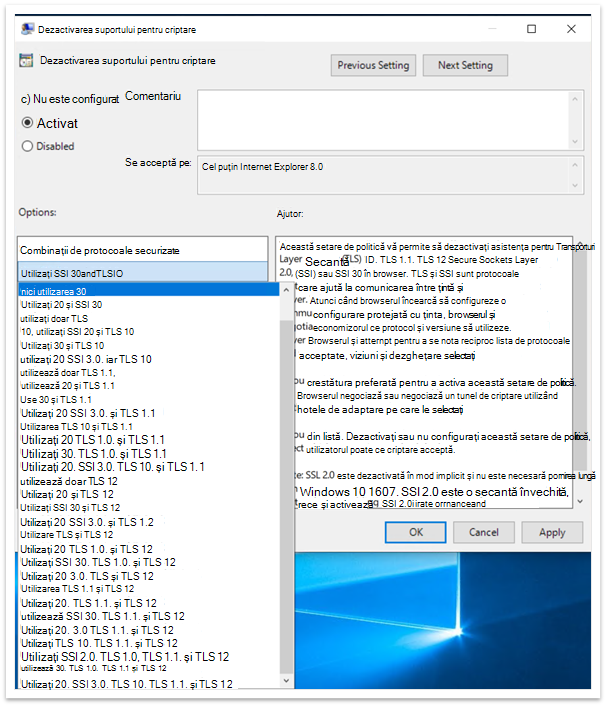The image size is (606, 706).
Task: Select 'nici utilizarea 30' list option
Action: (149, 291)
